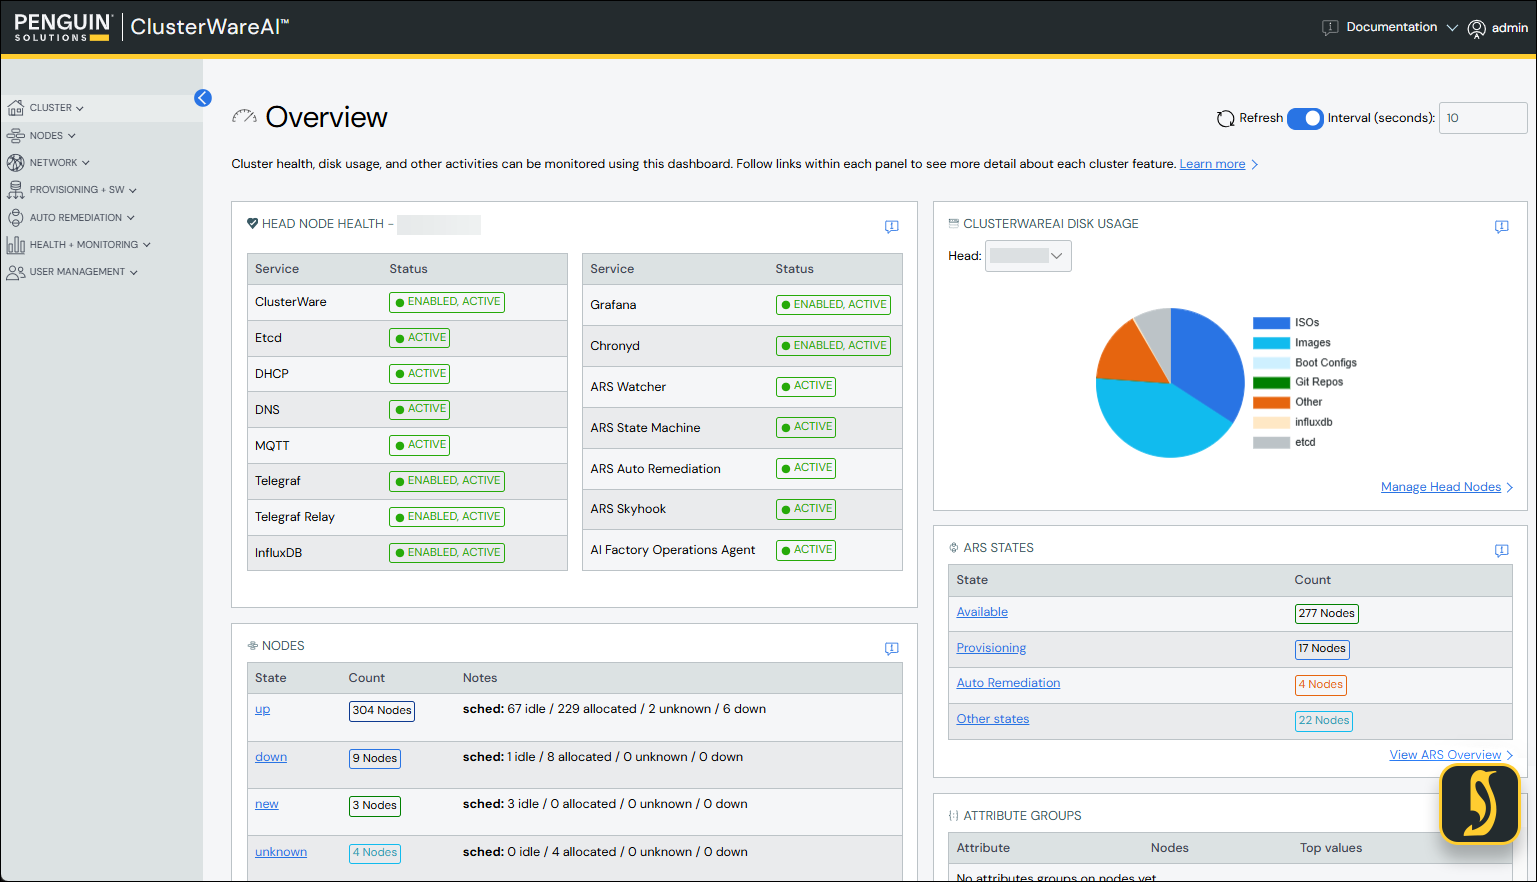
Task: Open help icon on Disk Usage panel
Action: [1501, 227]
